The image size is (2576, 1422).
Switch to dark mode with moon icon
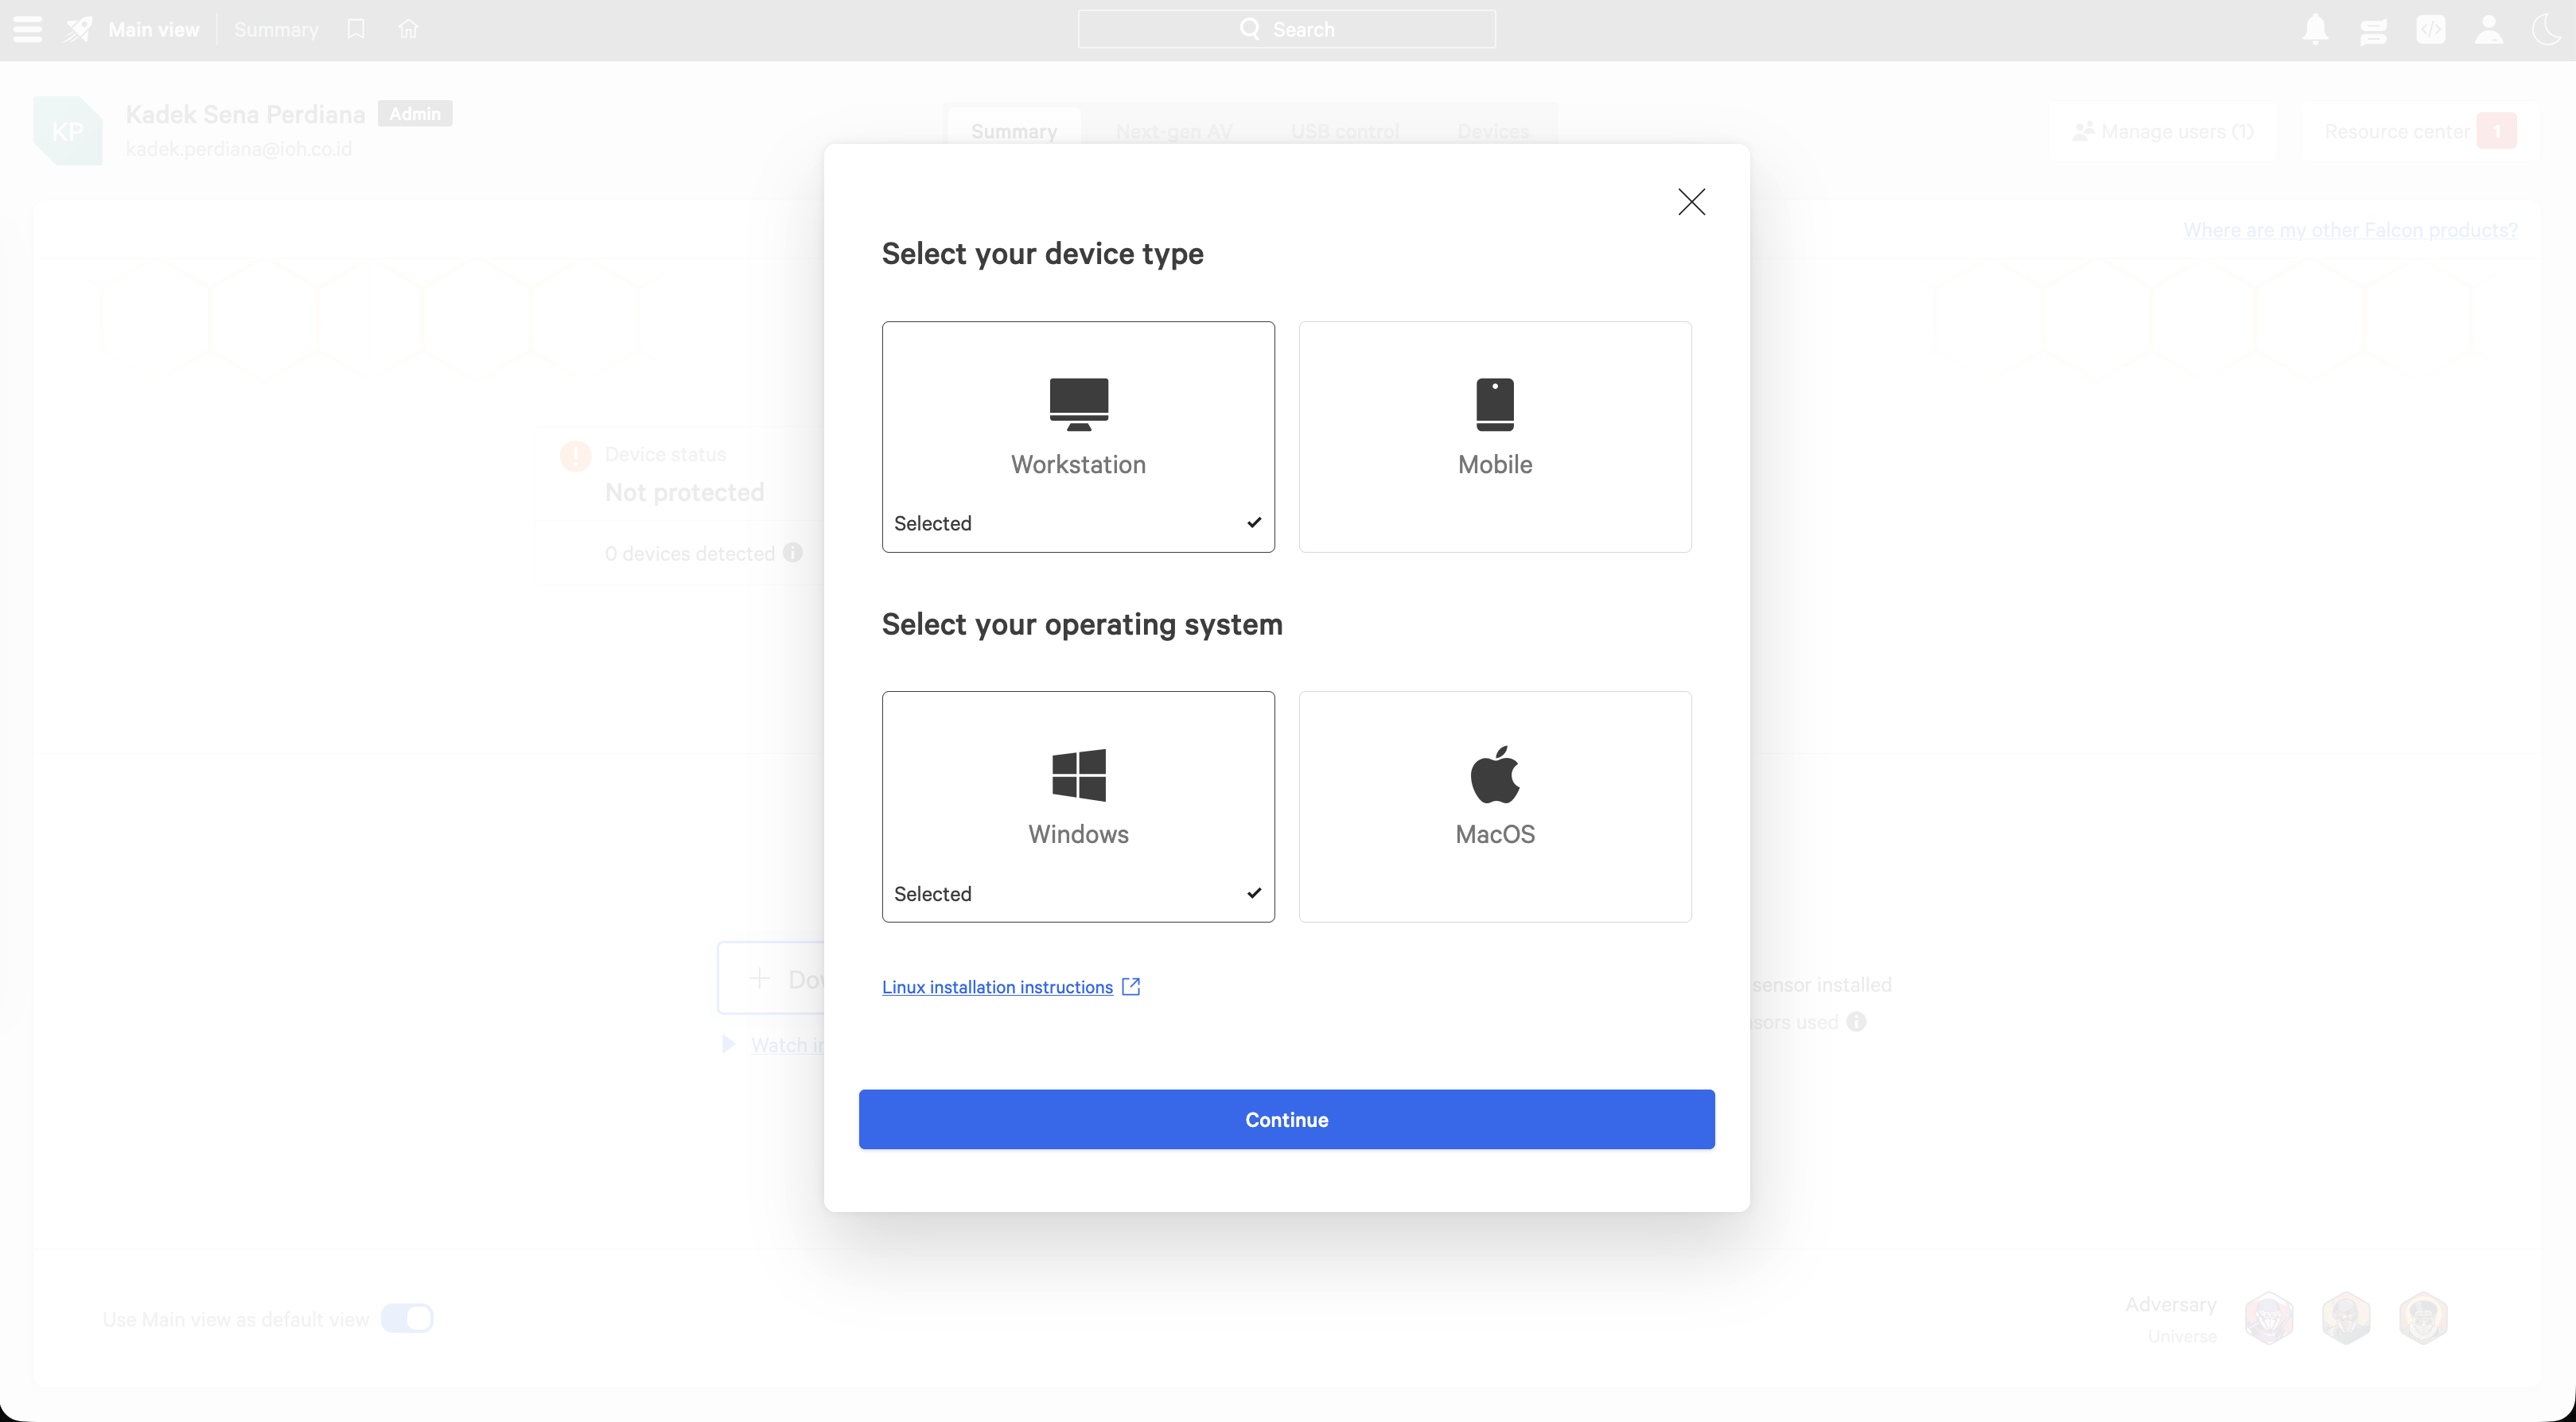2547,29
